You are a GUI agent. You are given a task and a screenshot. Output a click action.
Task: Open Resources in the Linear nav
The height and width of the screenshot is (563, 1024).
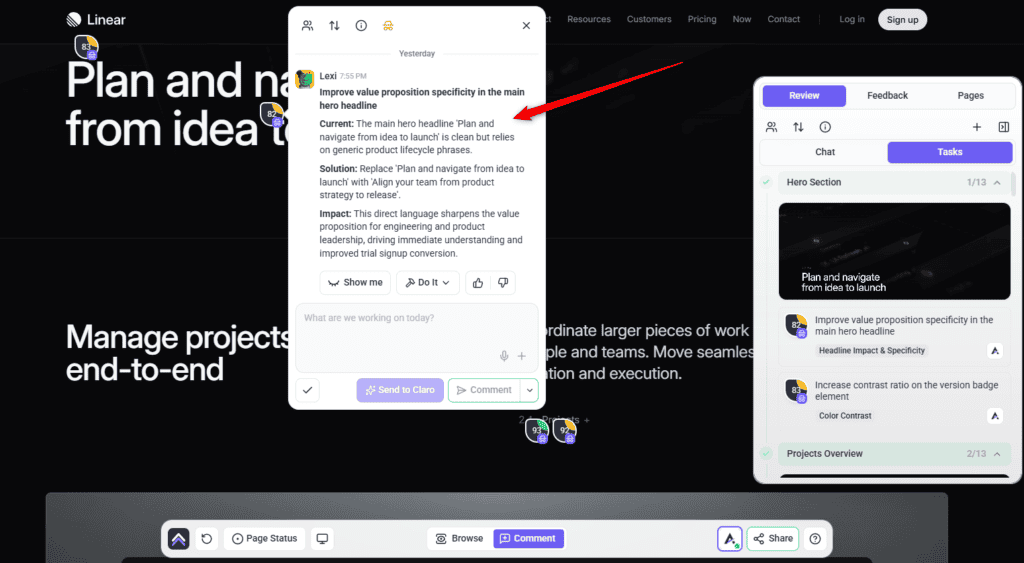[589, 20]
